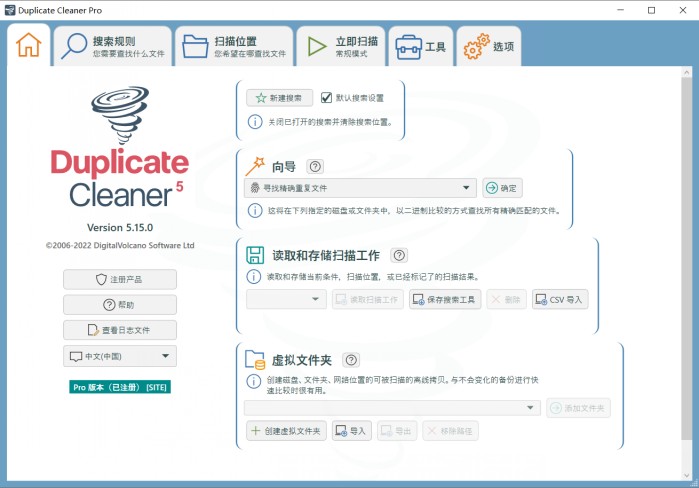The image size is (699, 488).
Task: Click the 导出 button
Action: pyautogui.click(x=397, y=431)
